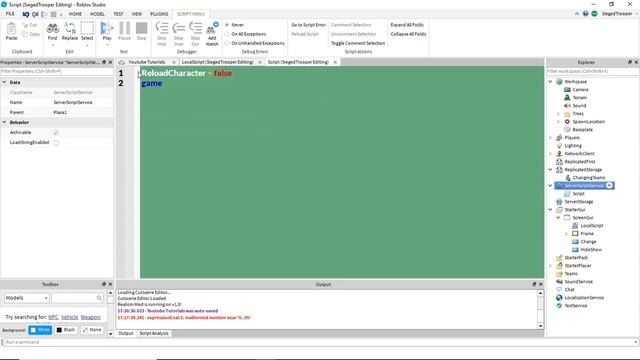This screenshot has height=360, width=640.
Task: Click the Go to Script Error button
Action: (309, 25)
